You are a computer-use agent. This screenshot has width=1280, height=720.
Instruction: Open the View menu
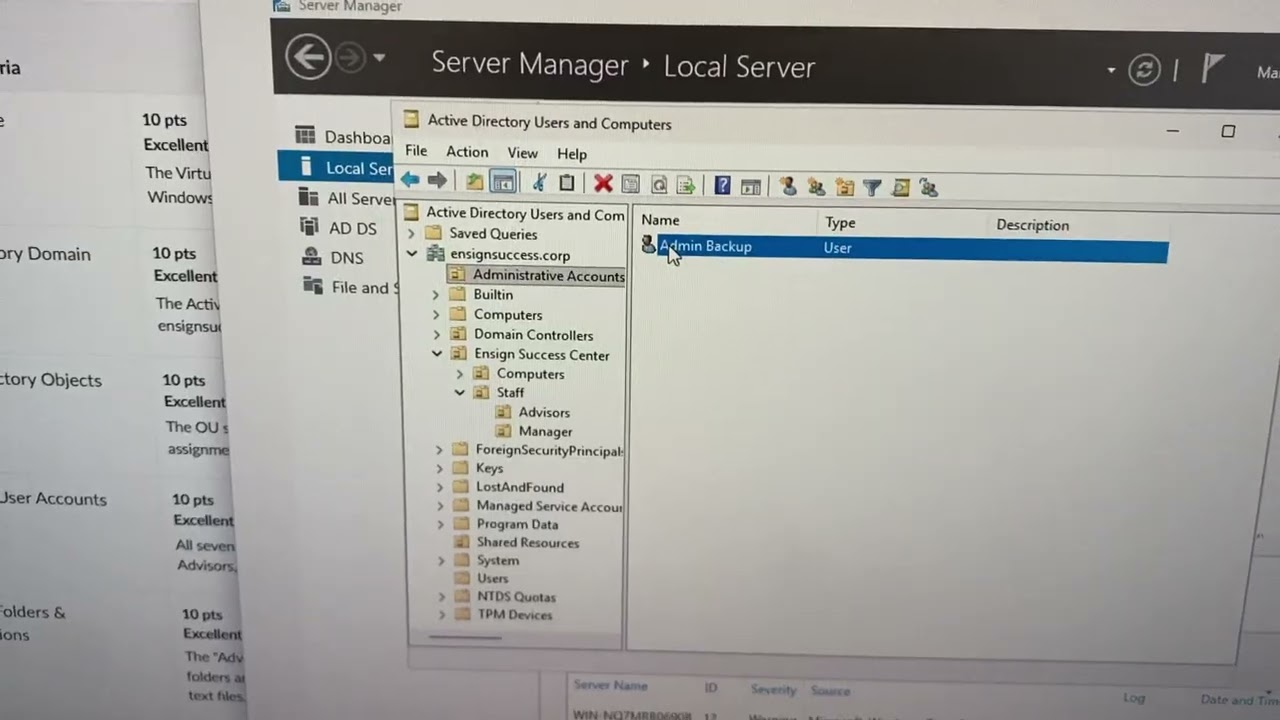click(522, 153)
